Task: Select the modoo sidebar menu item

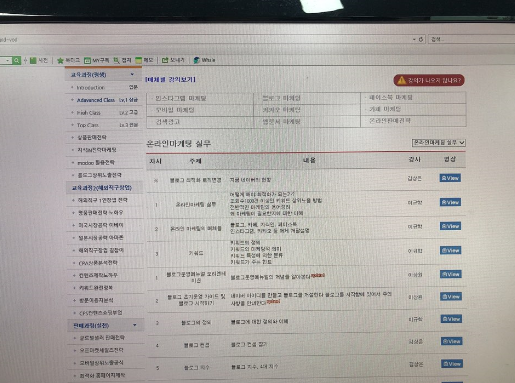Action: [96, 163]
